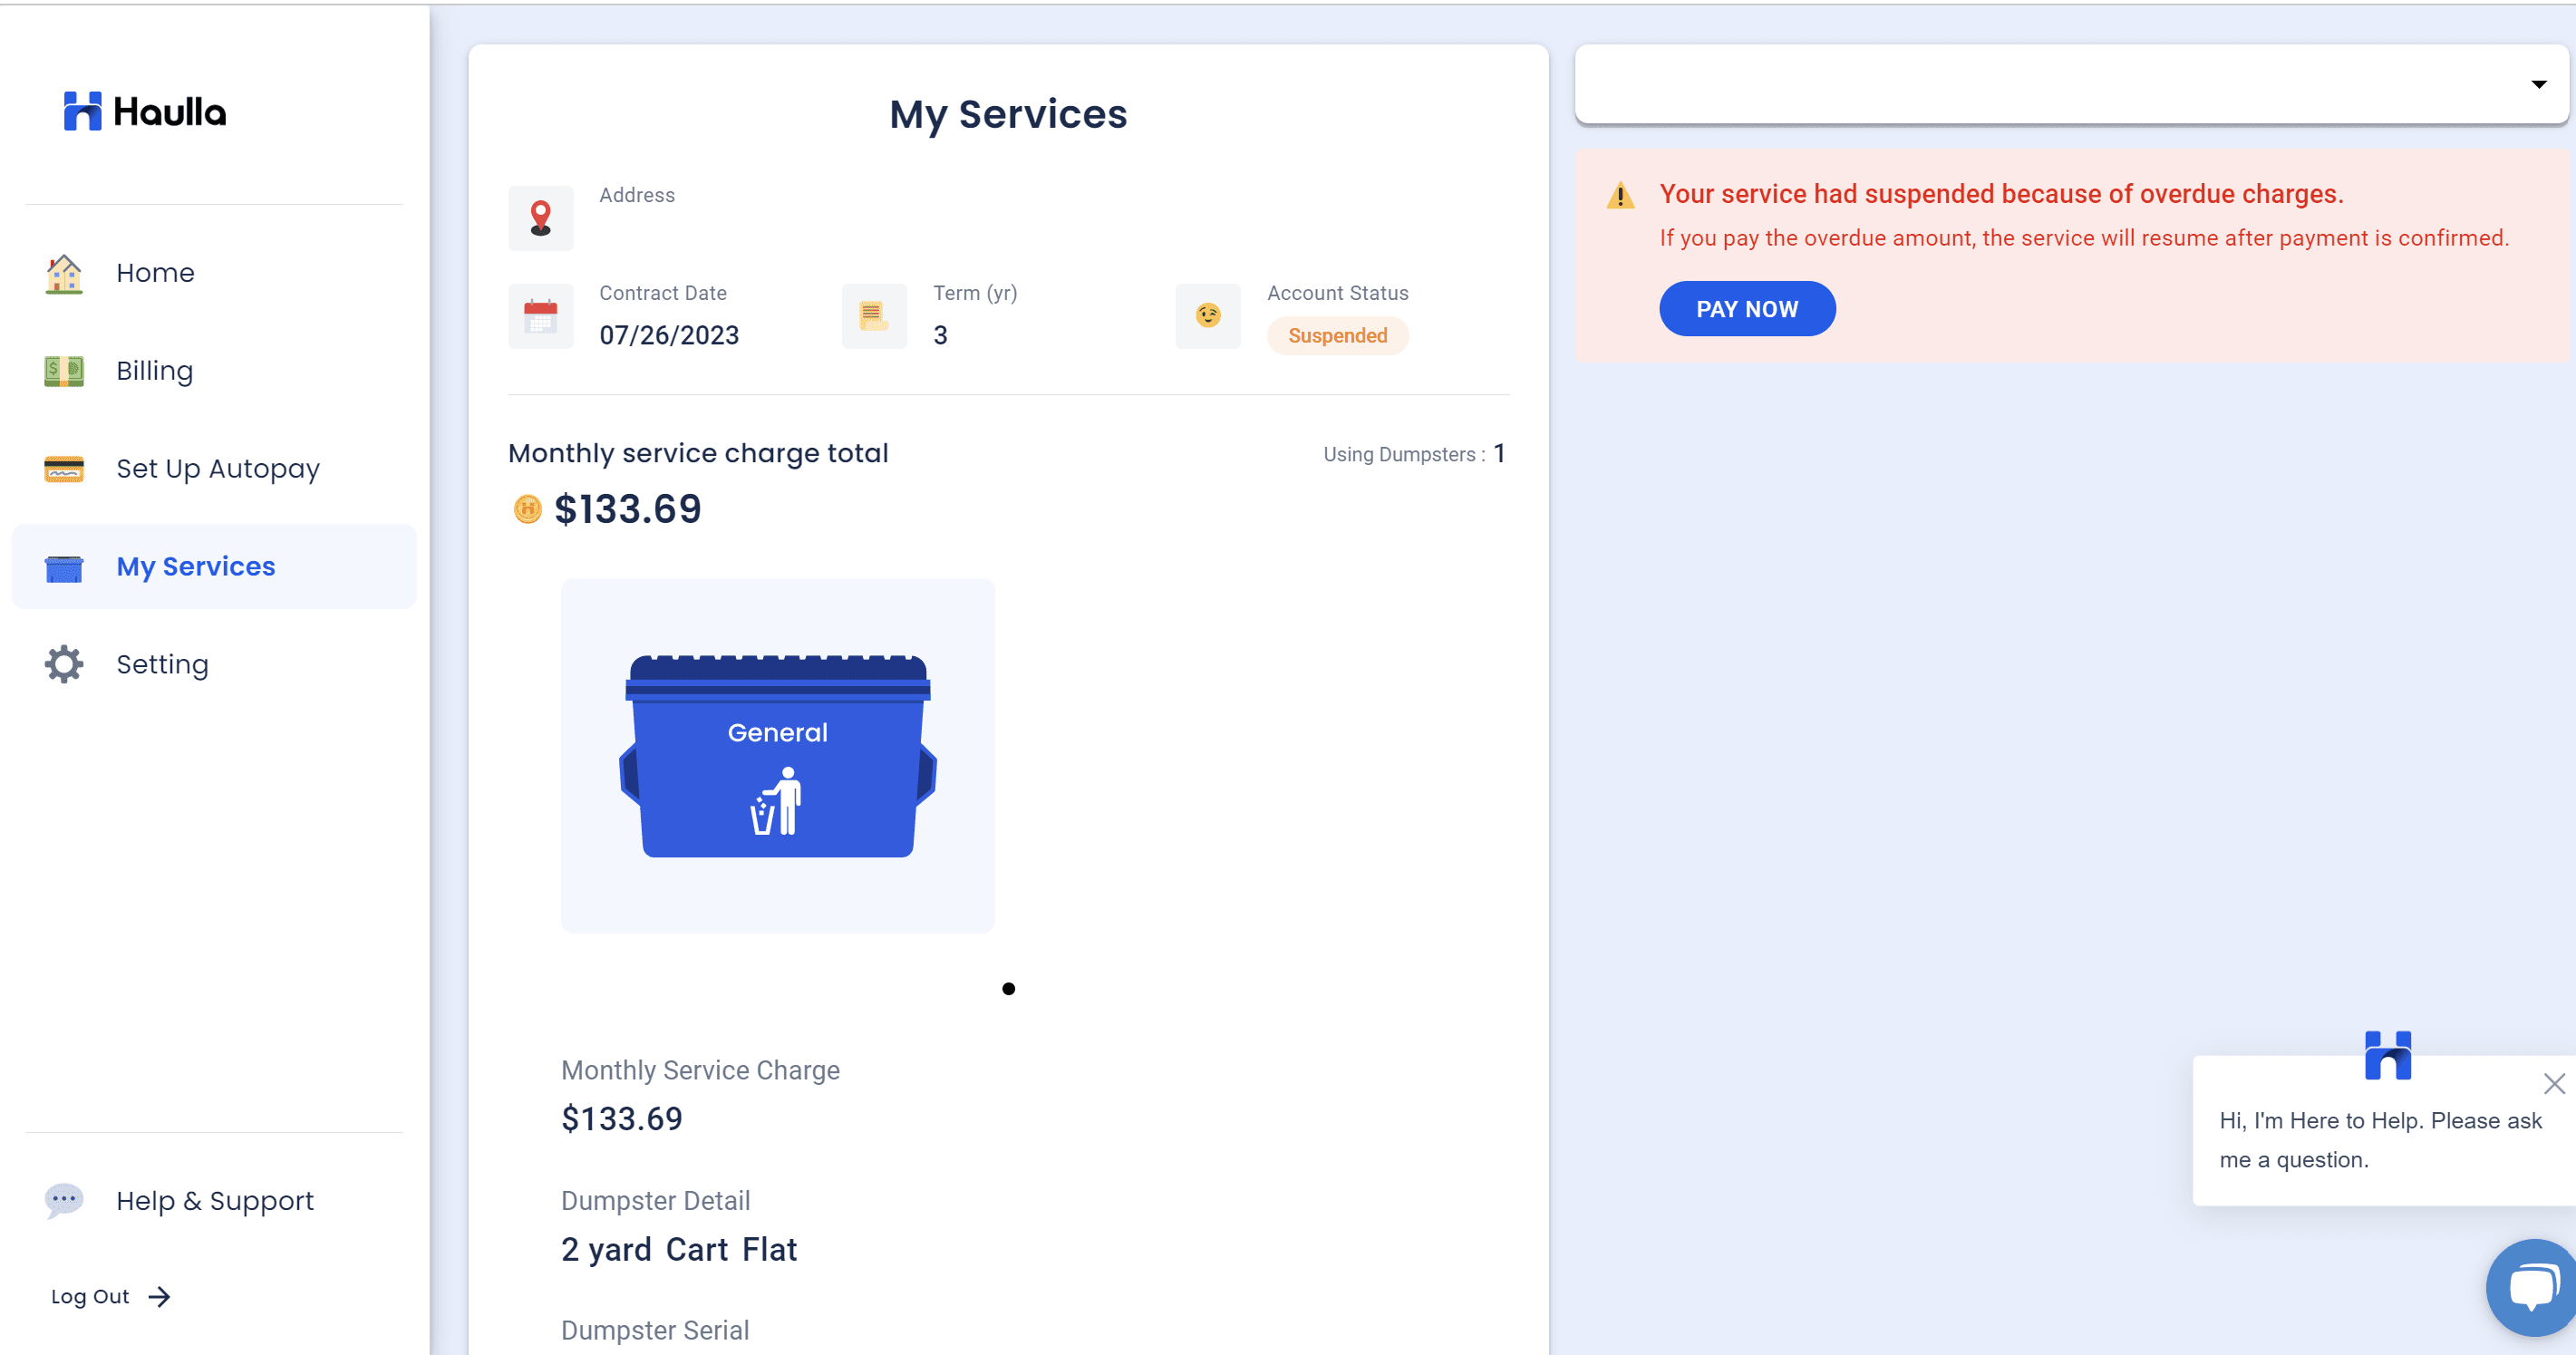Screen dimensions: 2576x1355
Task: Close the chat help popup
Action: [x=2554, y=1083]
